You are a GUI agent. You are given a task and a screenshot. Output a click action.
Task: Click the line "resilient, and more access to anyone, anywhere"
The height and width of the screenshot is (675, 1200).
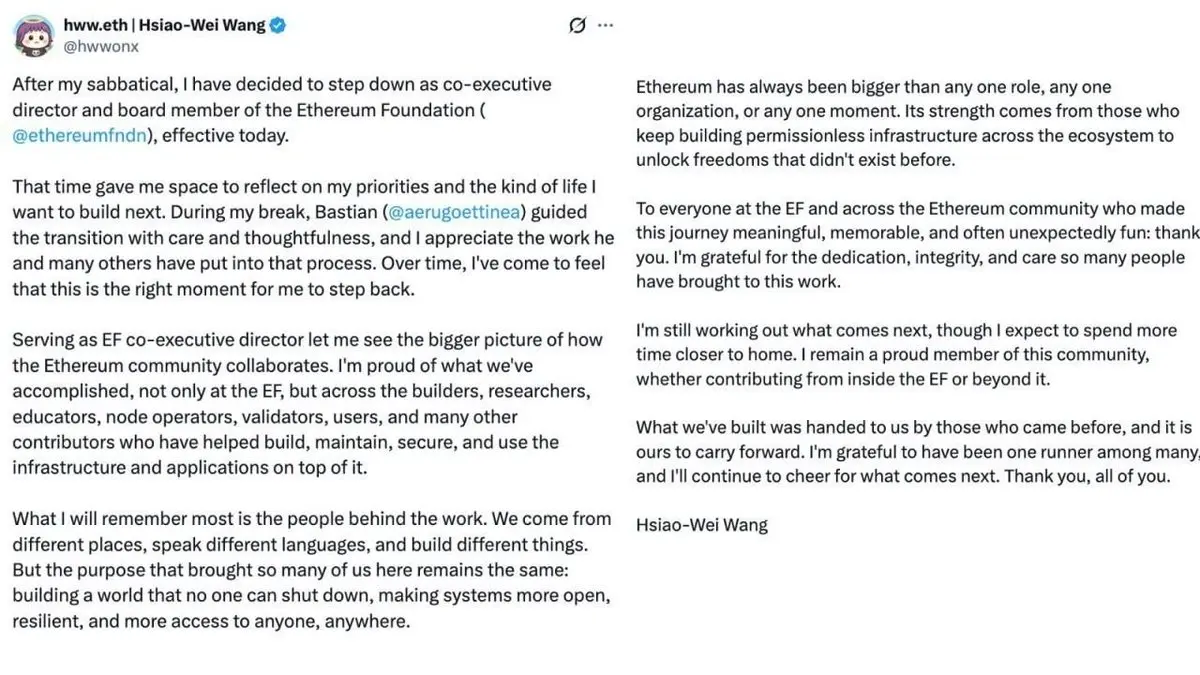(211, 621)
